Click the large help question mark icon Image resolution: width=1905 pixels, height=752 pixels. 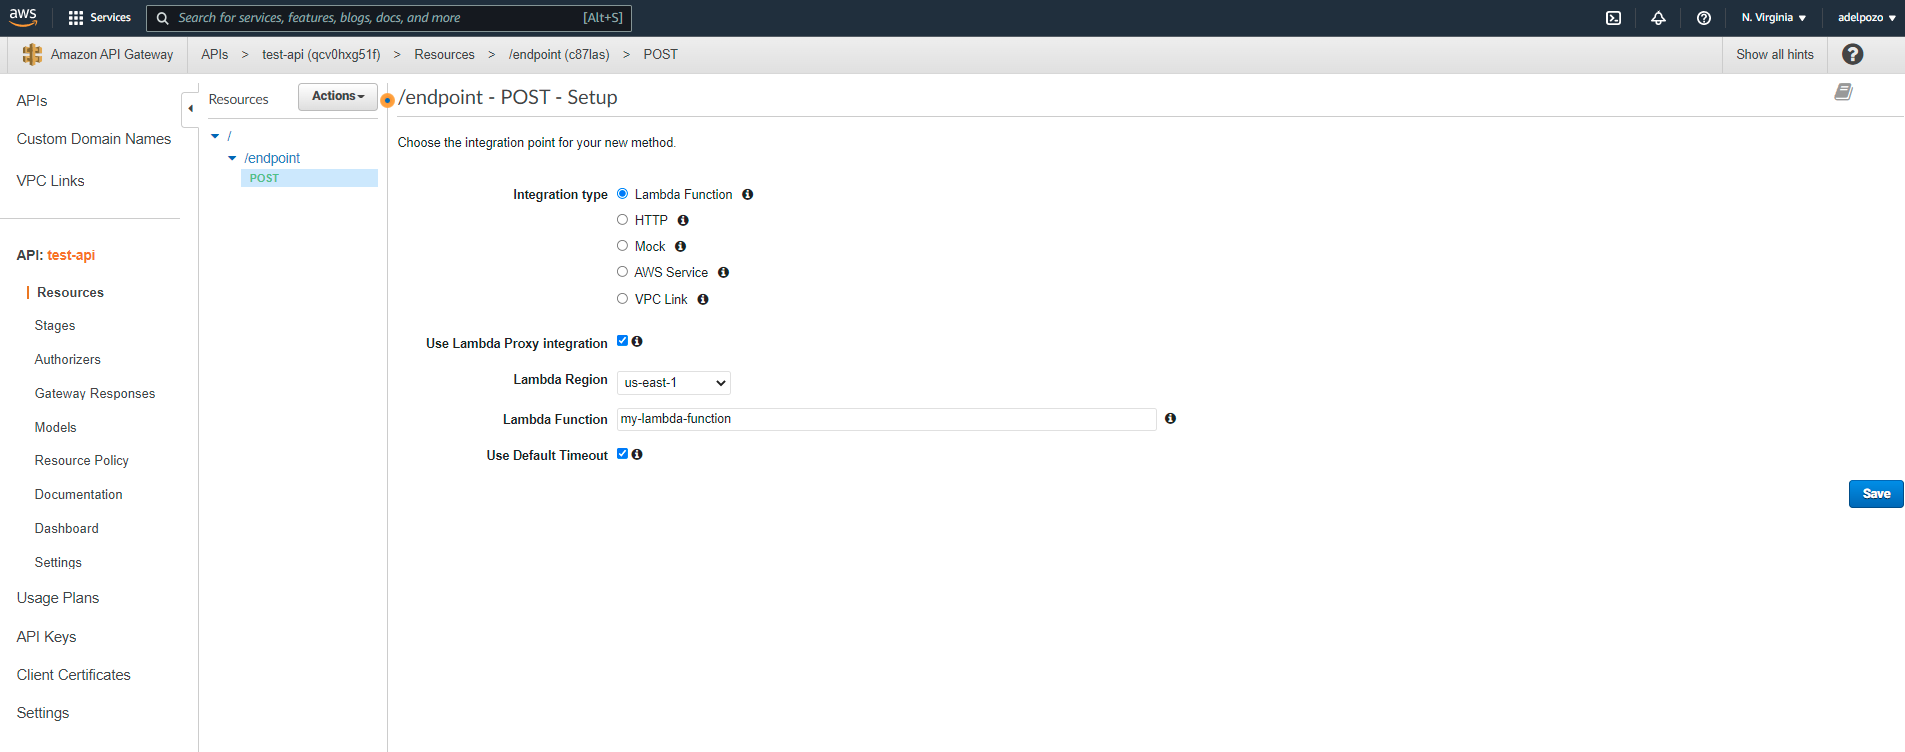click(1852, 55)
